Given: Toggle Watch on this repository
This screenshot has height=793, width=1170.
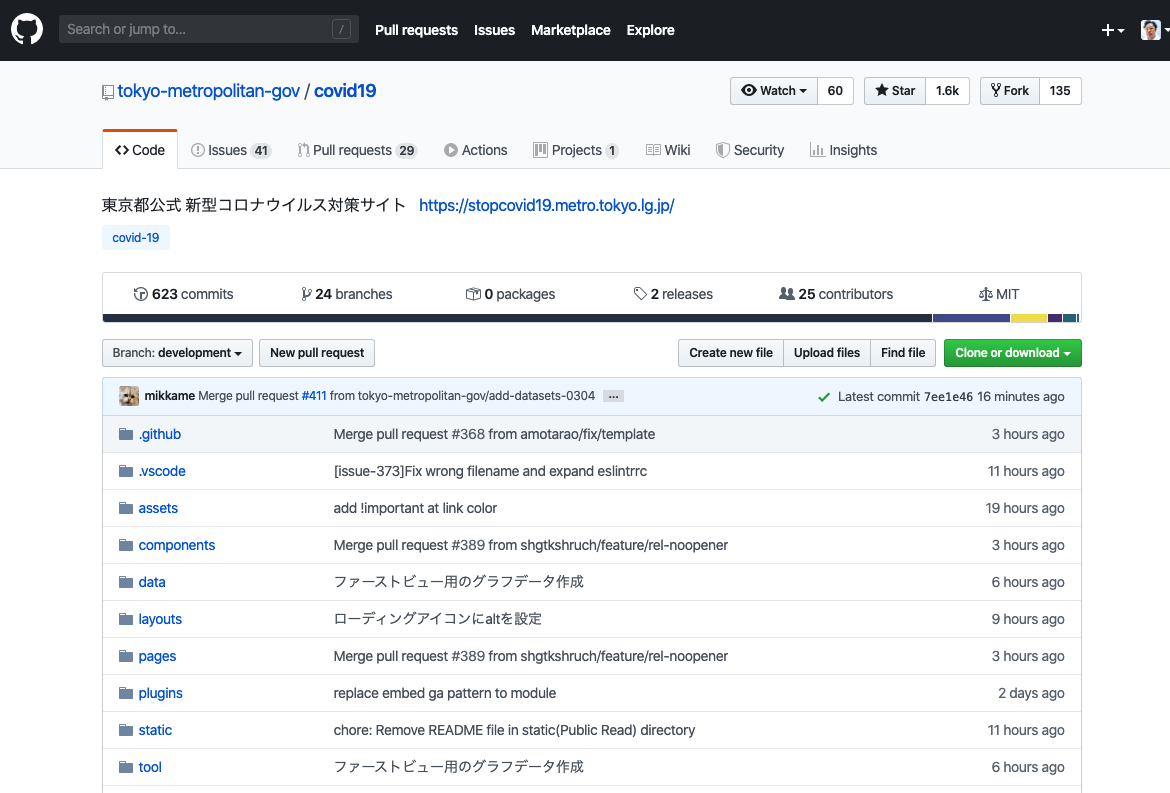Looking at the screenshot, I should coord(774,91).
